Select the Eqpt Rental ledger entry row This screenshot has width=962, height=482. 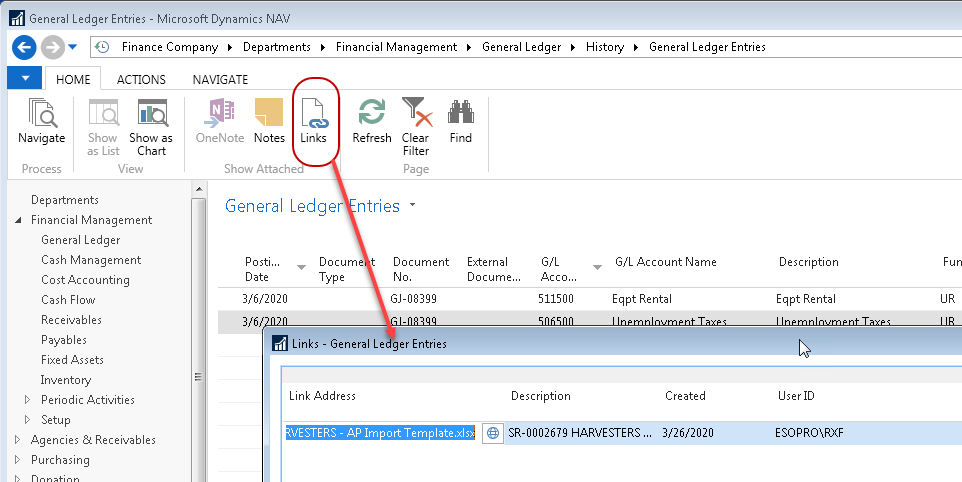click(640, 299)
